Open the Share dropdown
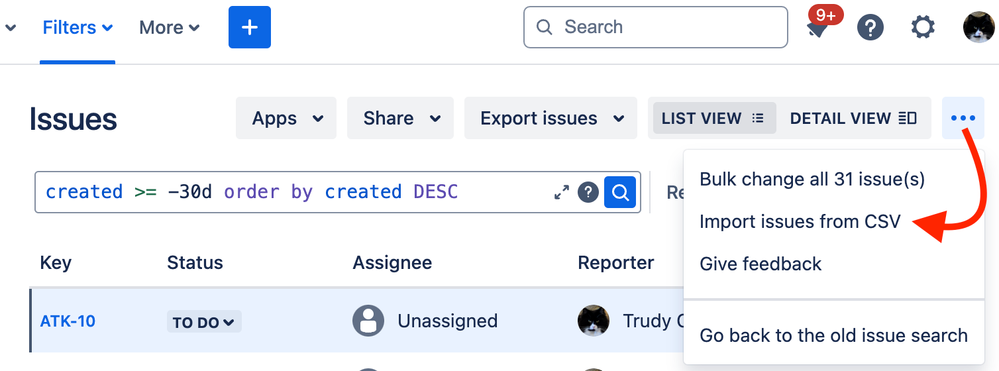999x371 pixels. click(x=400, y=118)
